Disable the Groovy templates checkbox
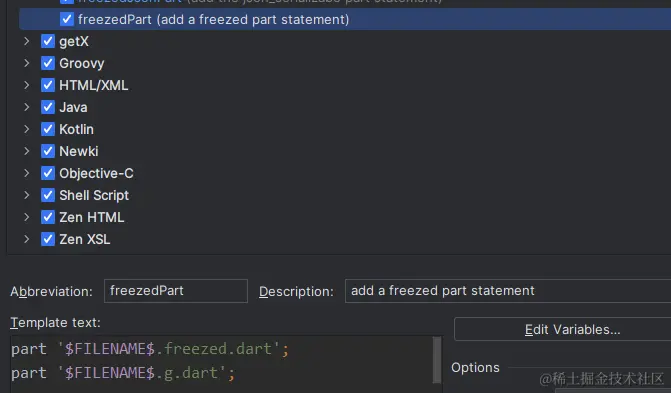The image size is (671, 393). 48,63
